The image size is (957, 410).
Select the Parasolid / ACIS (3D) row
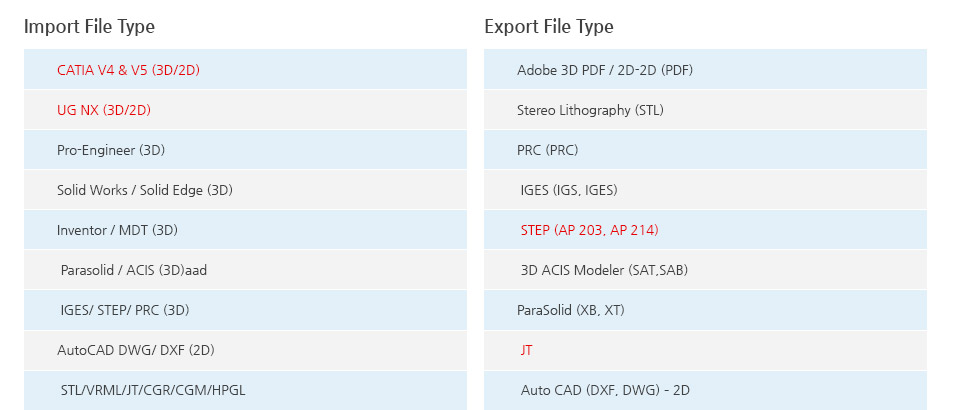coord(133,270)
